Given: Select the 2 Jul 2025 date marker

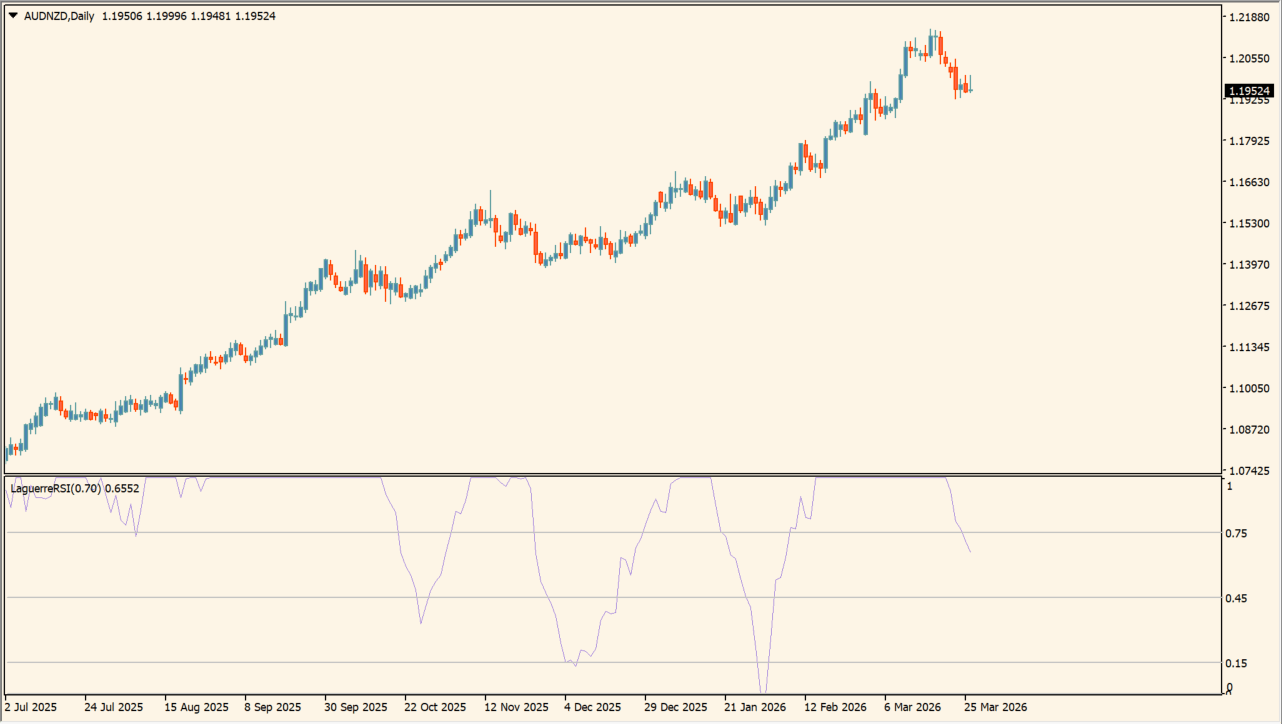Looking at the screenshot, I should click(x=31, y=706).
